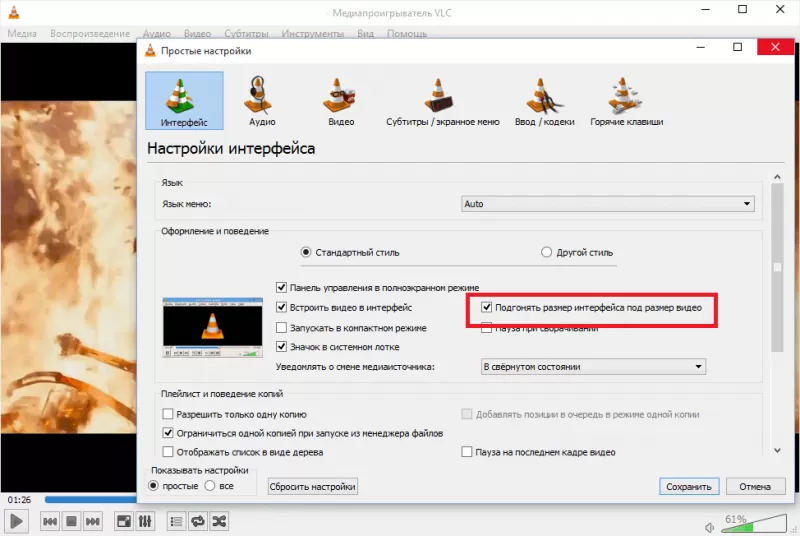Click the settings scrollbar up arrow
Screen dimensions: 800x536
coord(777,176)
